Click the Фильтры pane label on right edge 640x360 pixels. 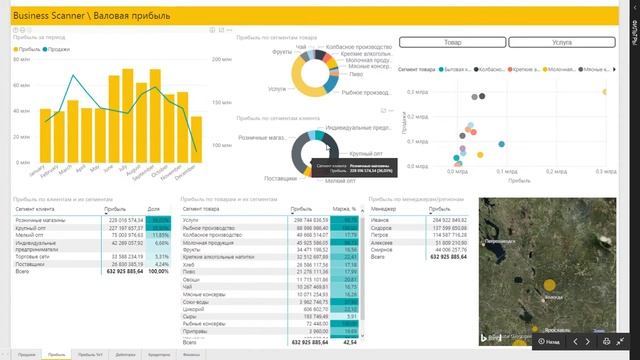click(x=635, y=33)
